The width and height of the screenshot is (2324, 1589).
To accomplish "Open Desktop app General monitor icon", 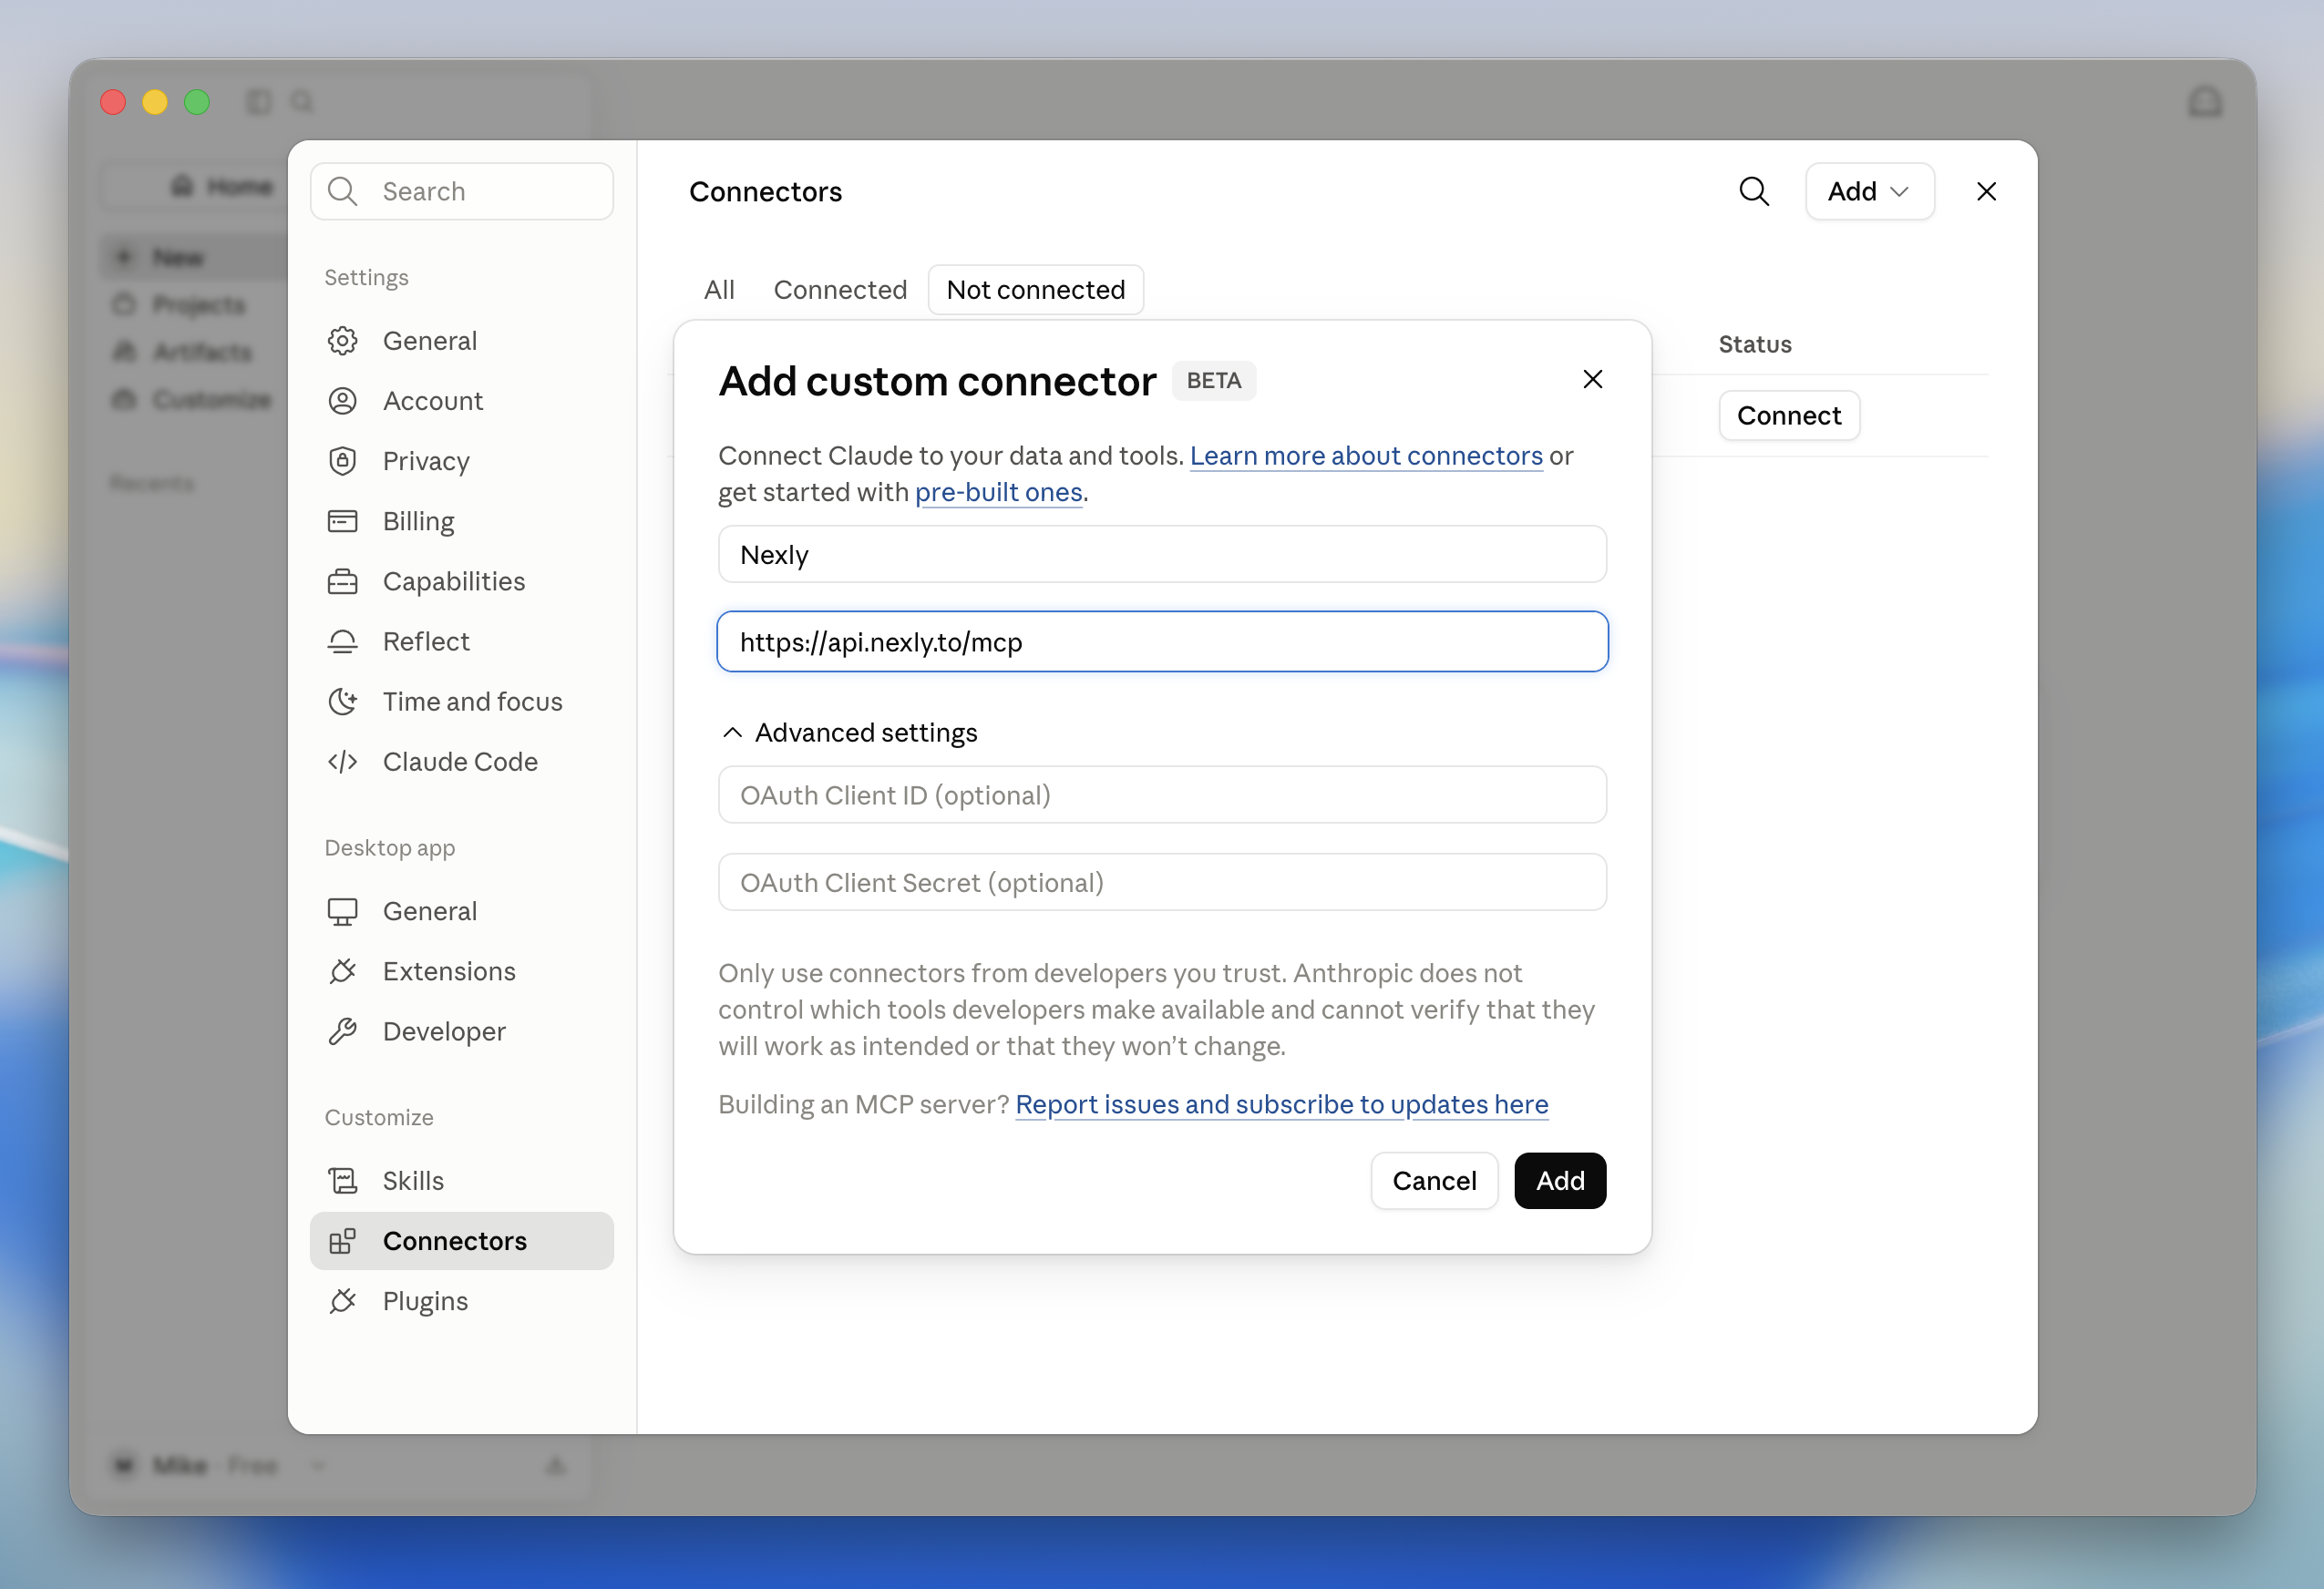I will point(343,911).
